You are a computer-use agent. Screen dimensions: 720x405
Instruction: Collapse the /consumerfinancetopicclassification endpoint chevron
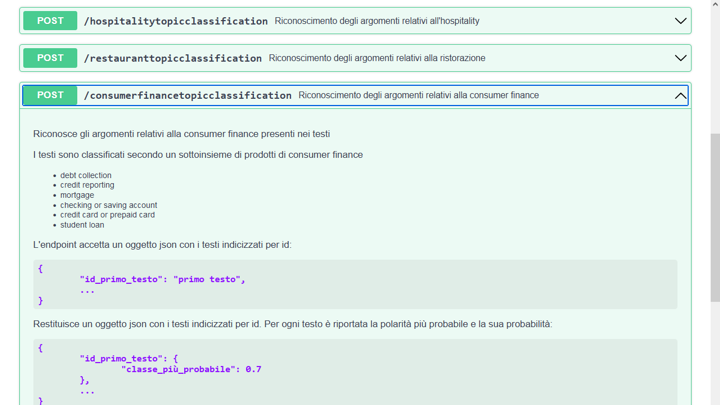(x=680, y=96)
